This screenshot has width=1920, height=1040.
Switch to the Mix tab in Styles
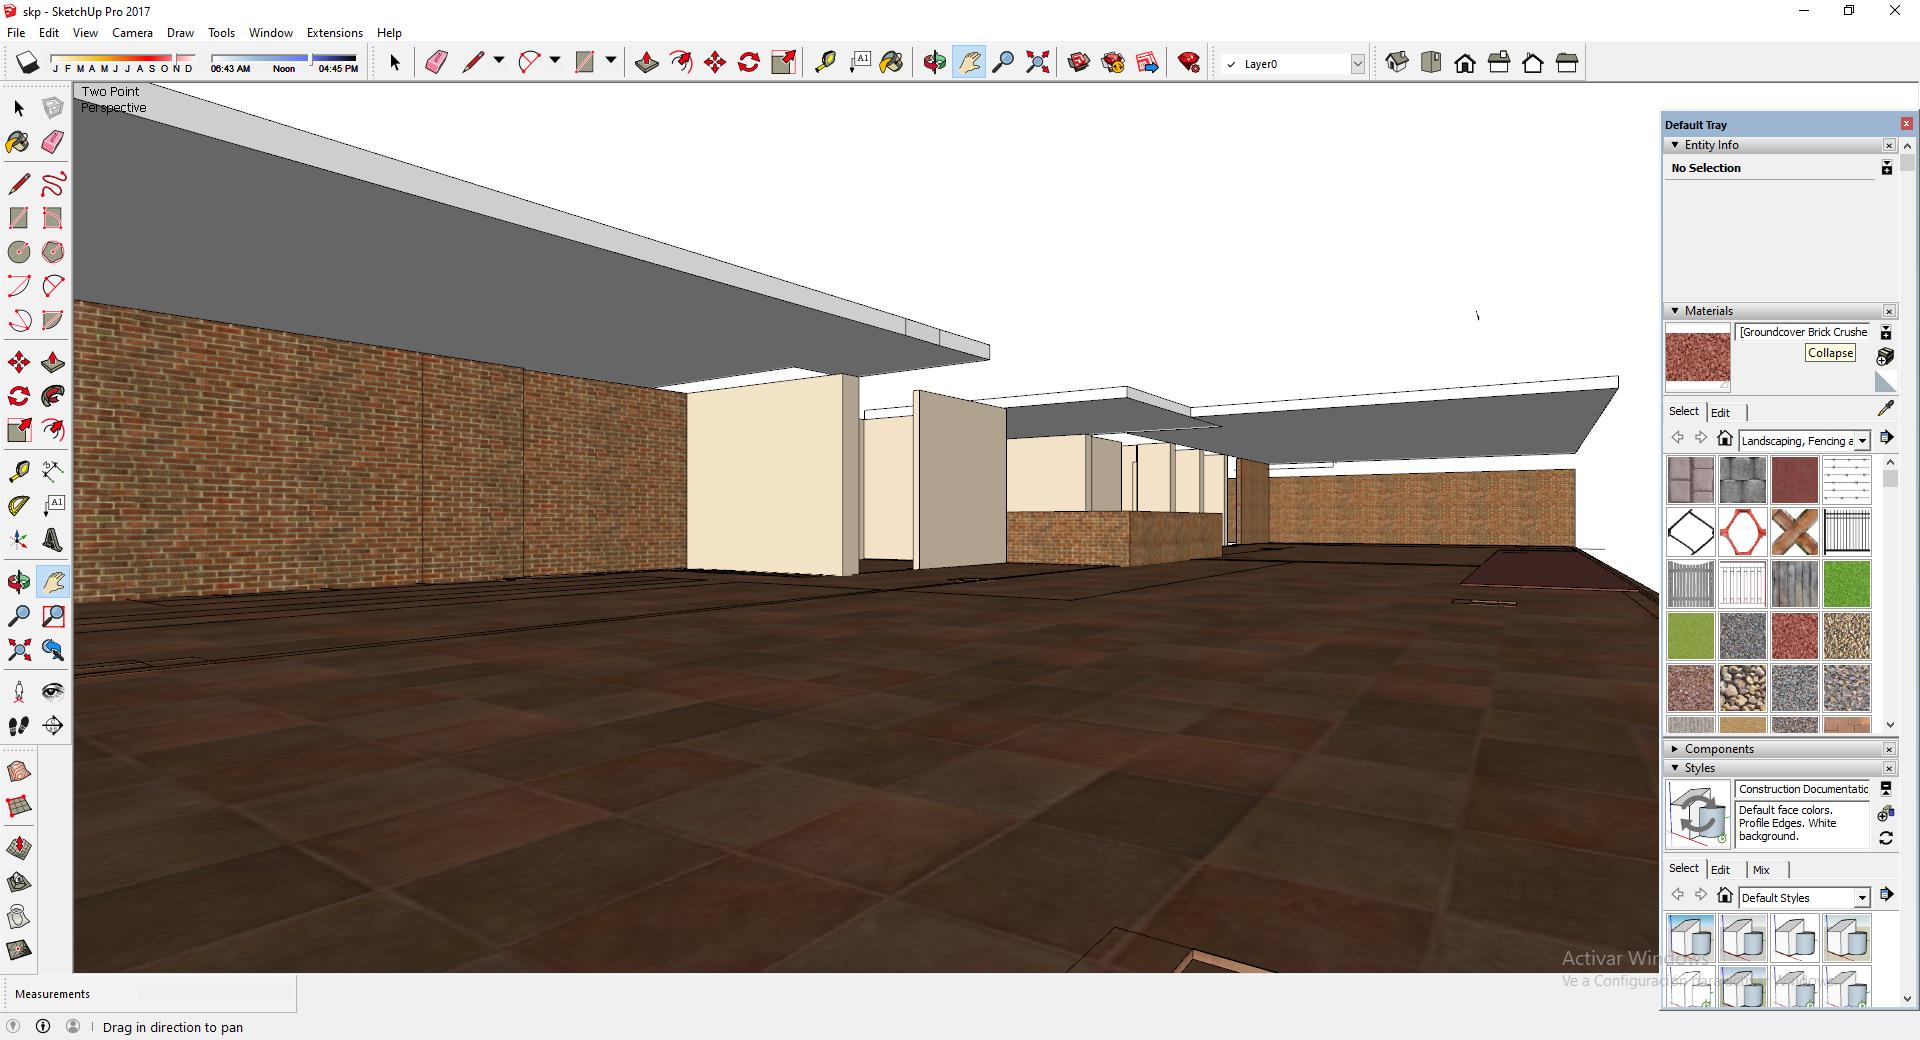click(1761, 870)
